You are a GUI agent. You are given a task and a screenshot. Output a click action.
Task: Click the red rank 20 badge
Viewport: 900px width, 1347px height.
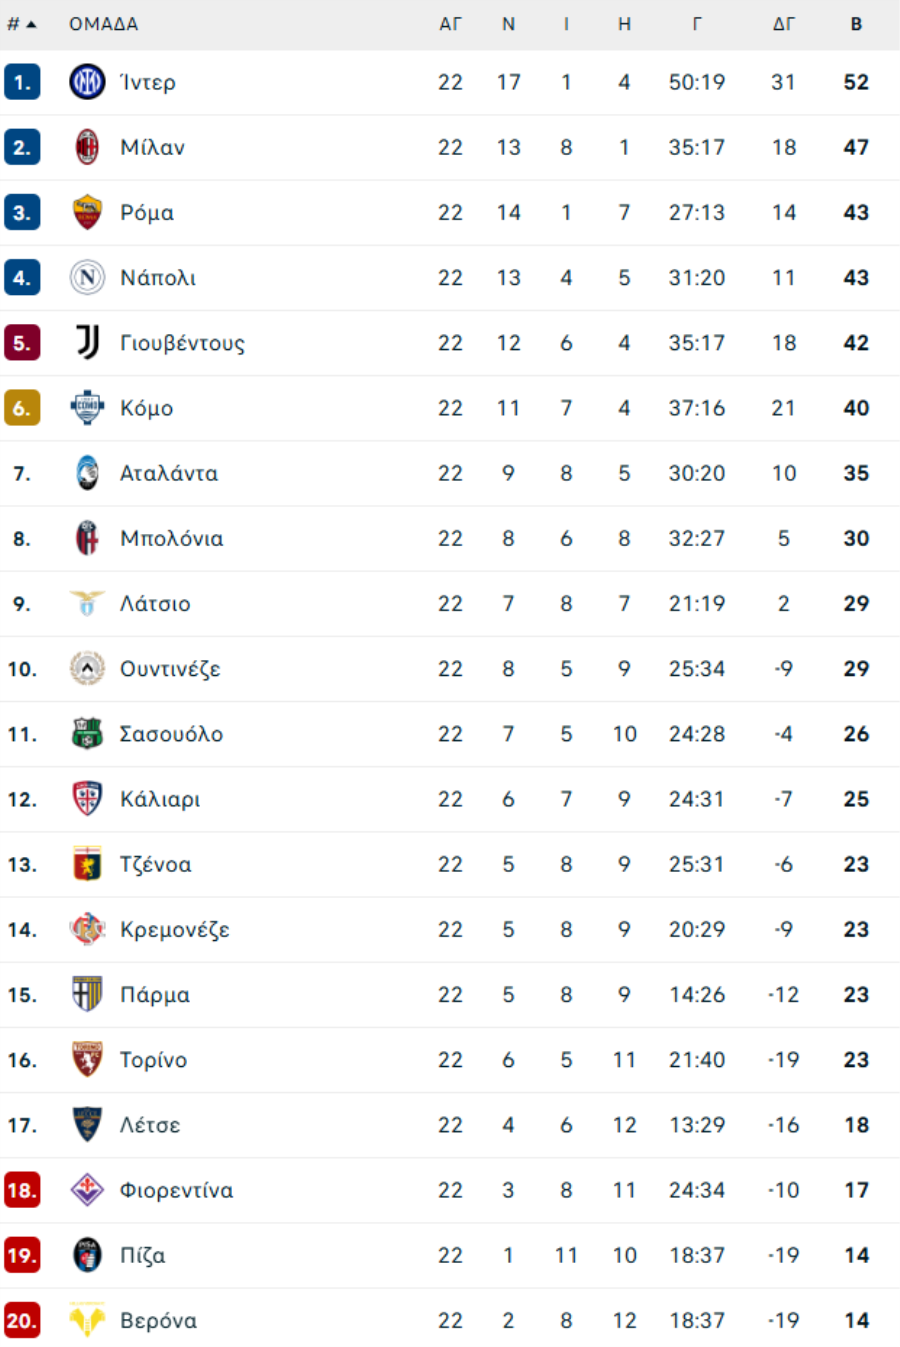[22, 1320]
